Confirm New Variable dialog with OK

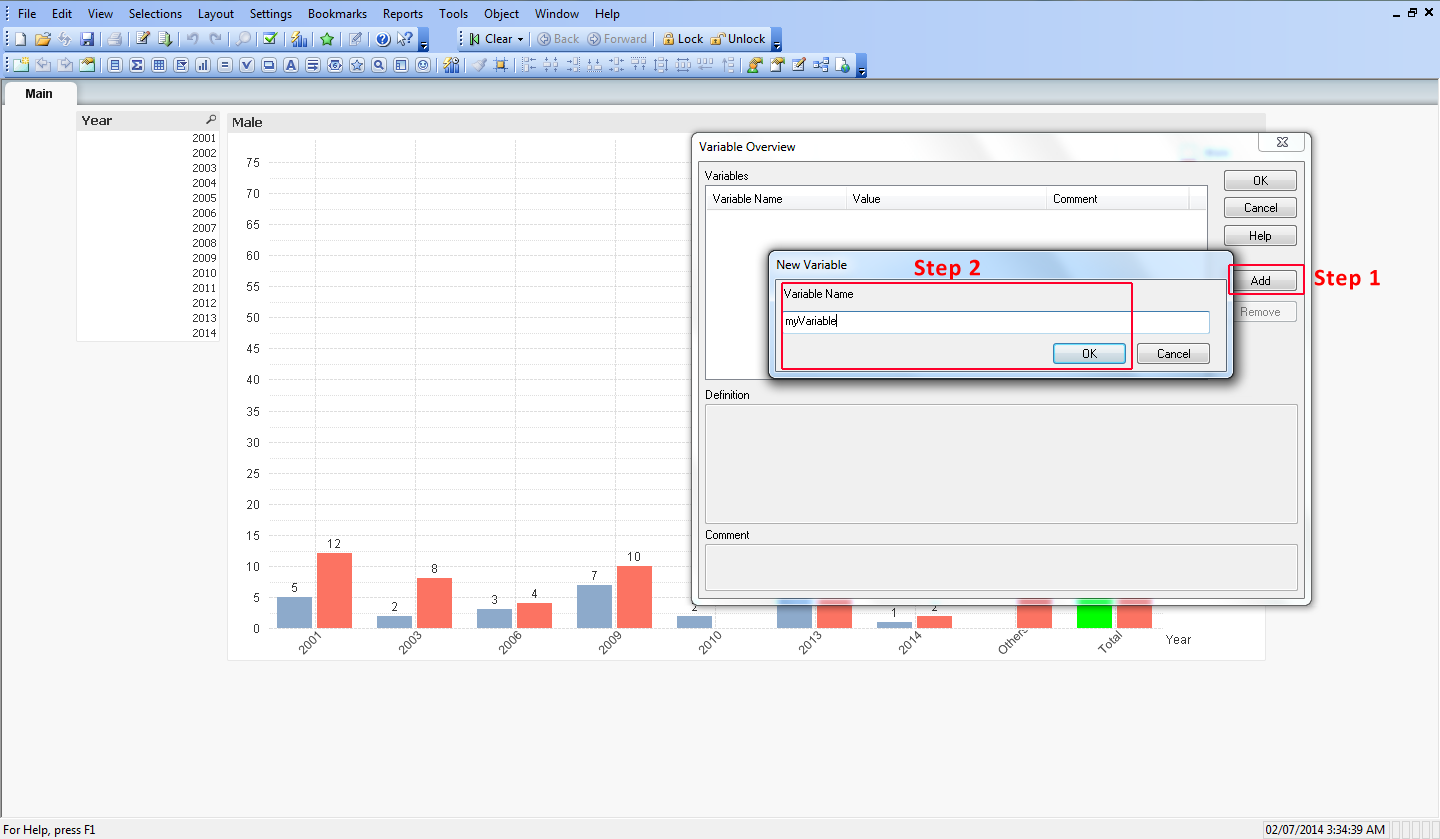[x=1089, y=353]
